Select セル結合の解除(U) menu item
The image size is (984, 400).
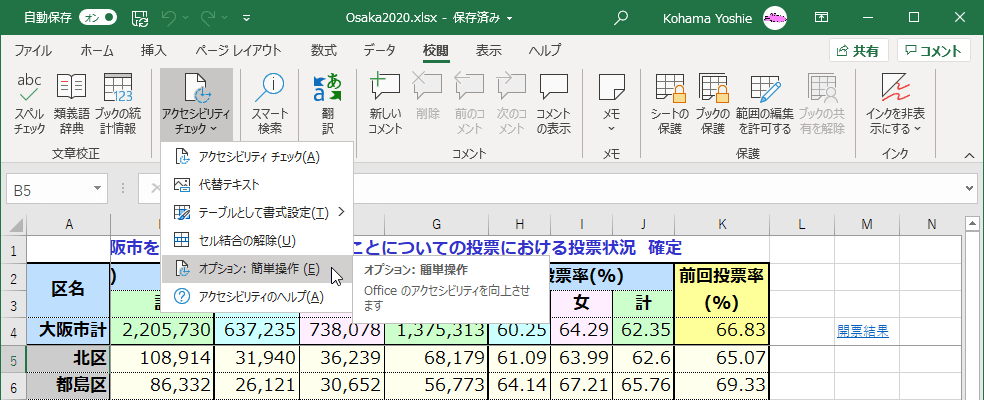pyautogui.click(x=257, y=240)
